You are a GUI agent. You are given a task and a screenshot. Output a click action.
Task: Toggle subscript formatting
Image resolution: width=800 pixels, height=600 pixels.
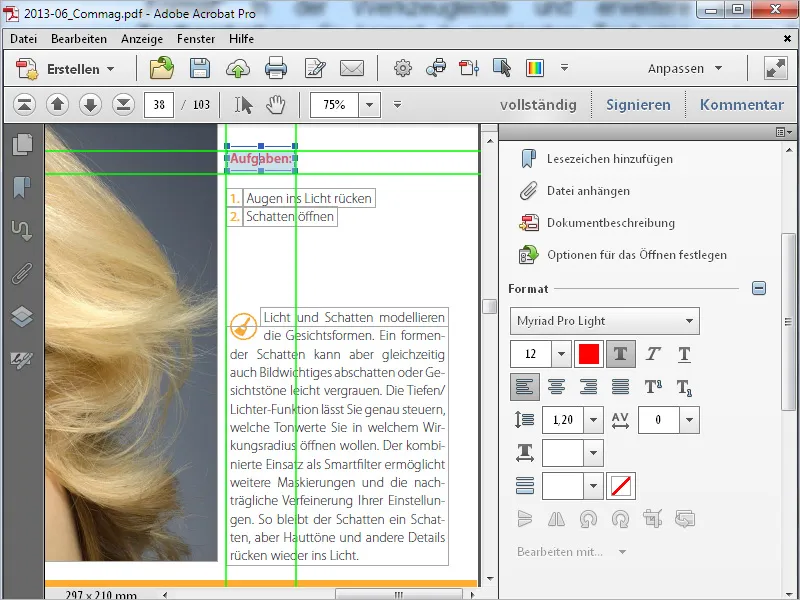(684, 387)
